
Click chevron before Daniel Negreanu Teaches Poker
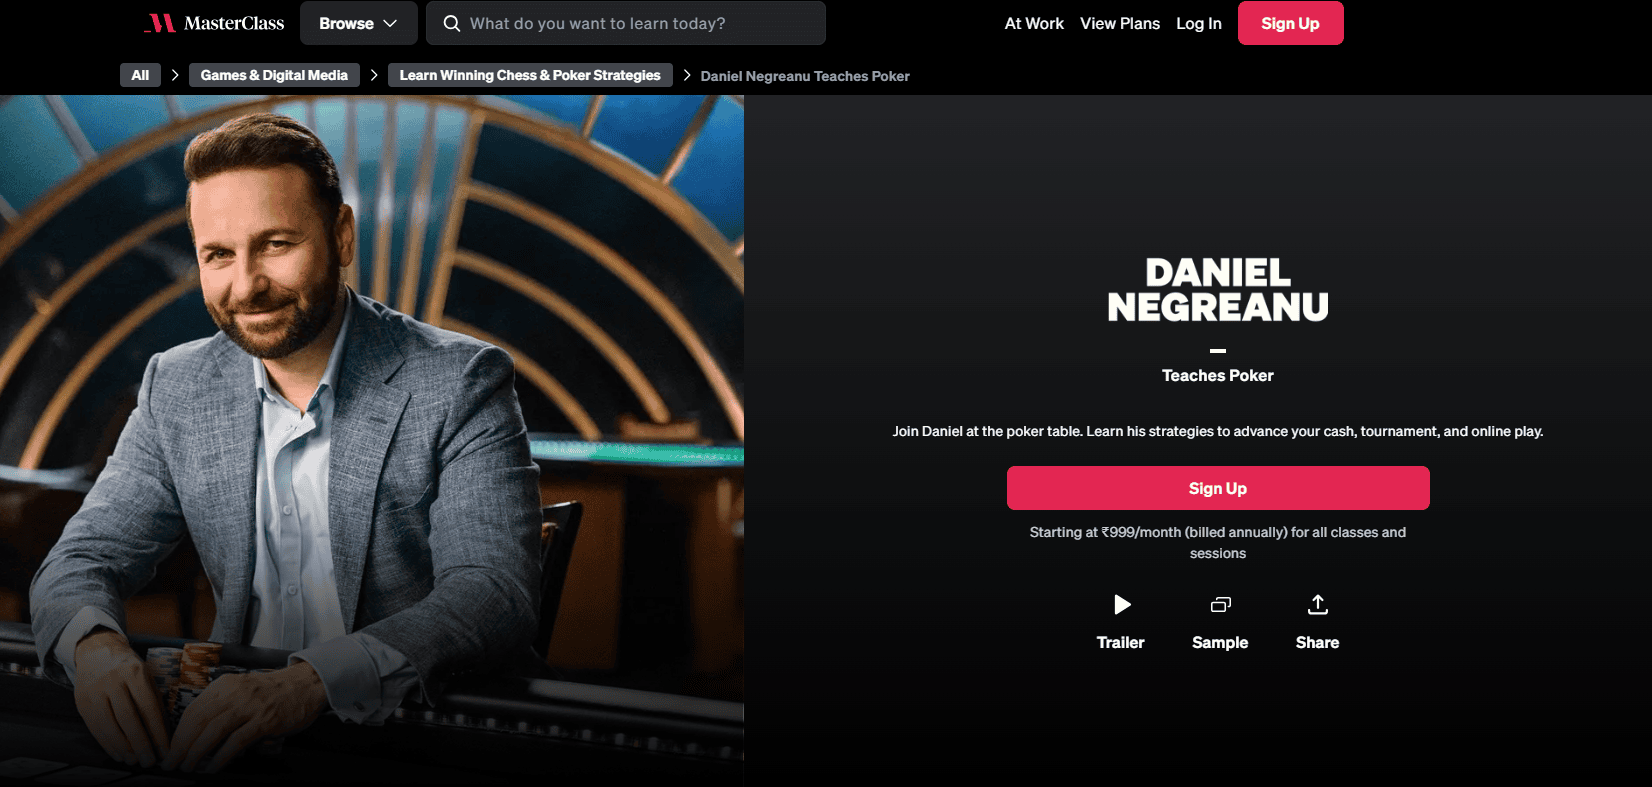tap(687, 75)
